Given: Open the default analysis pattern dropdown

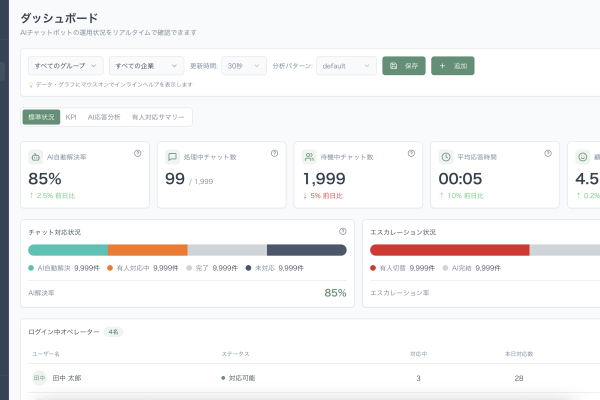Looking at the screenshot, I should tap(346, 66).
